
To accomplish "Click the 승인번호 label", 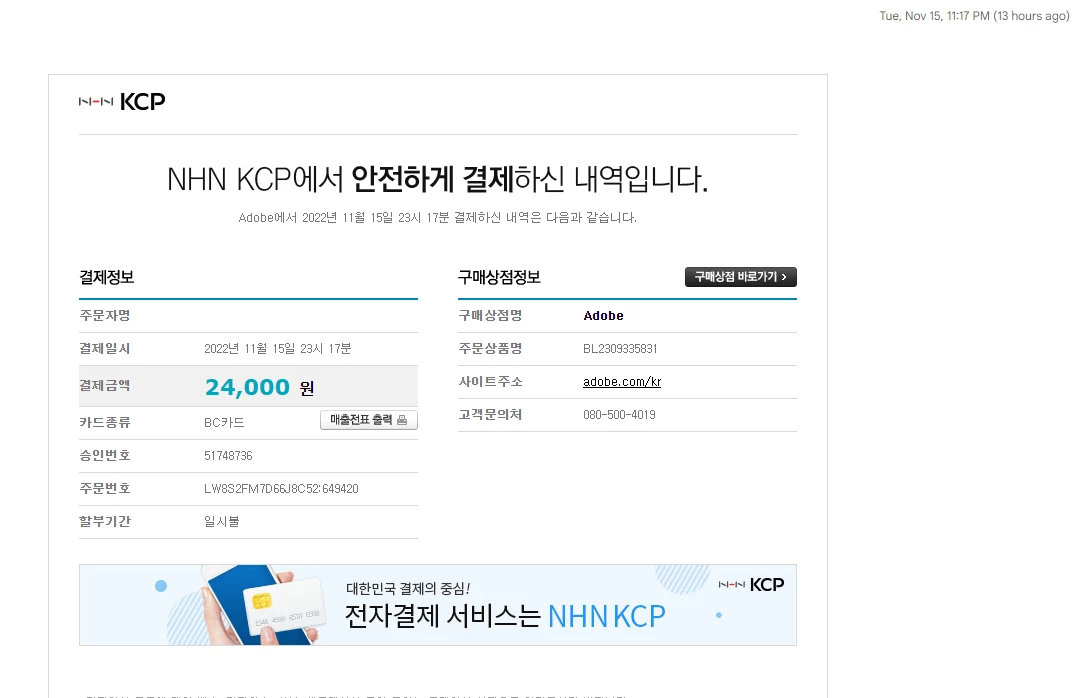I will 105,455.
